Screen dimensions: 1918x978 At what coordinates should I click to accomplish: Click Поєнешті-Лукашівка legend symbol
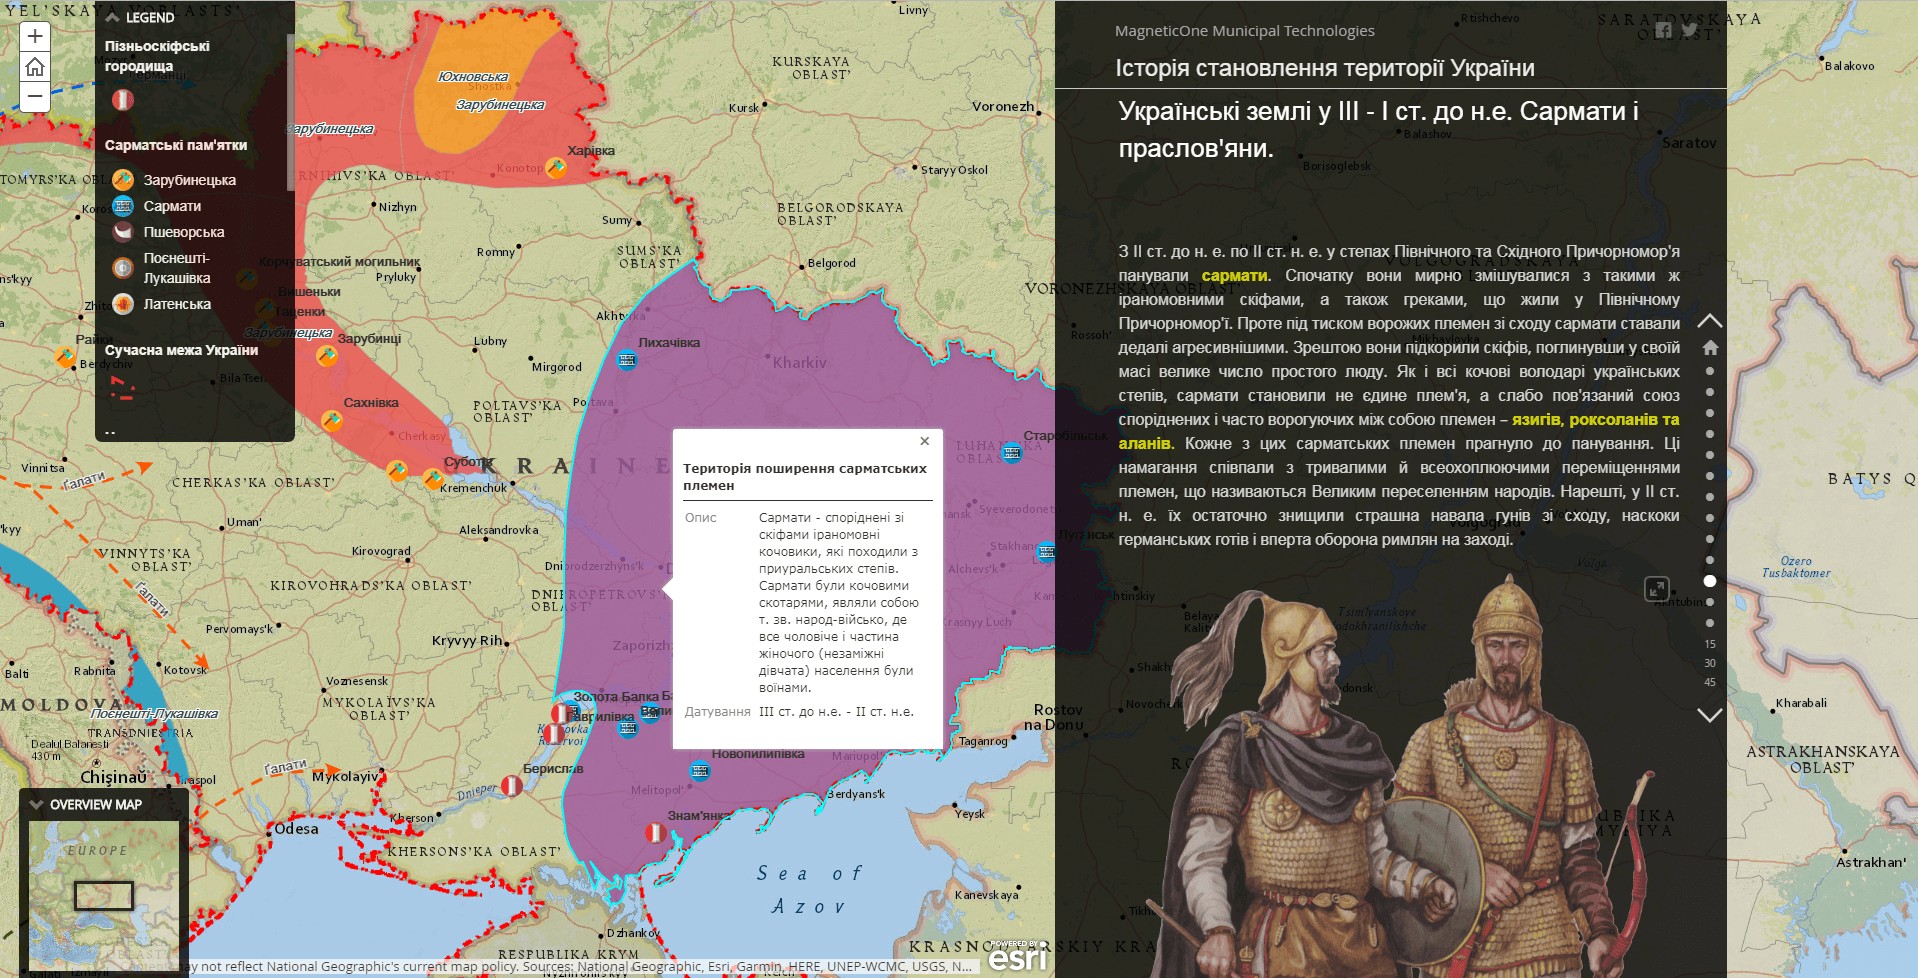[123, 268]
